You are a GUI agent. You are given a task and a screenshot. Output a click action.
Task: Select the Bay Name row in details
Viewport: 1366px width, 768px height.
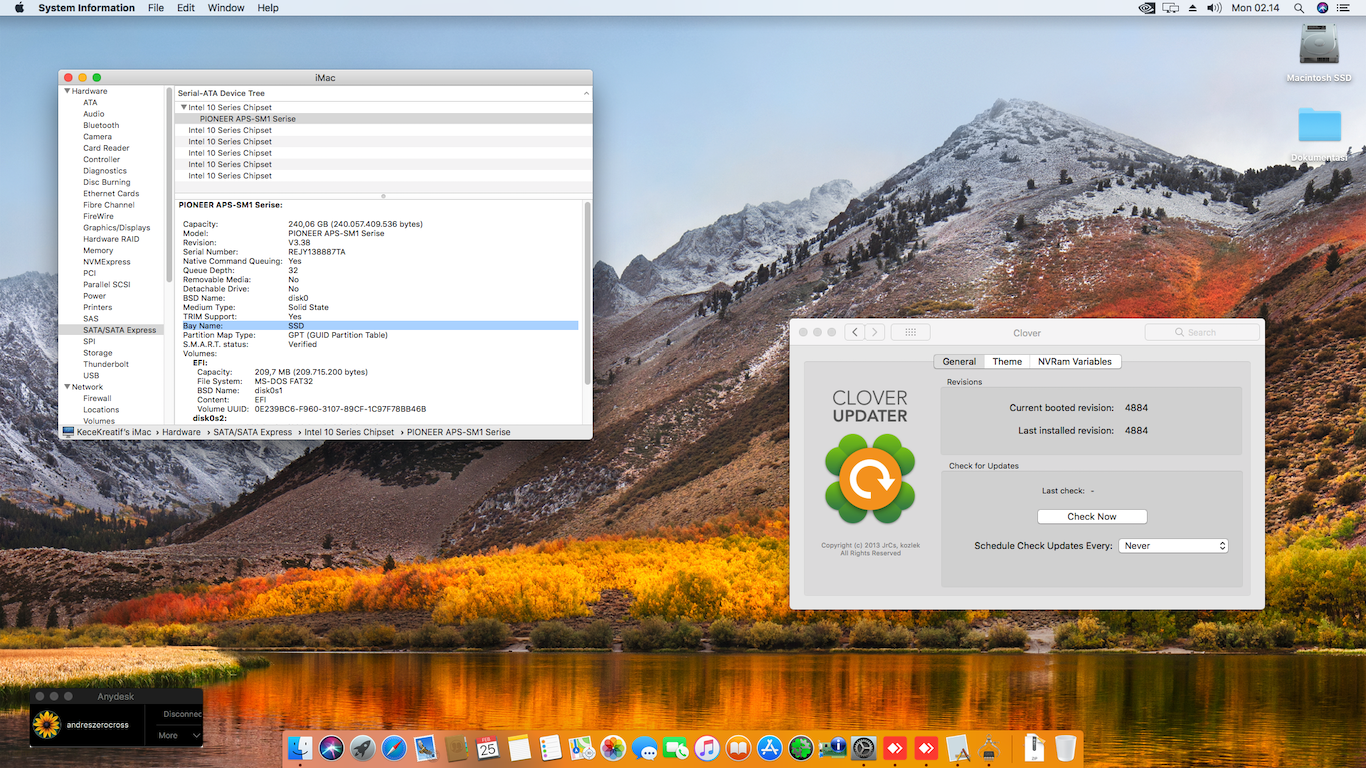(379, 326)
